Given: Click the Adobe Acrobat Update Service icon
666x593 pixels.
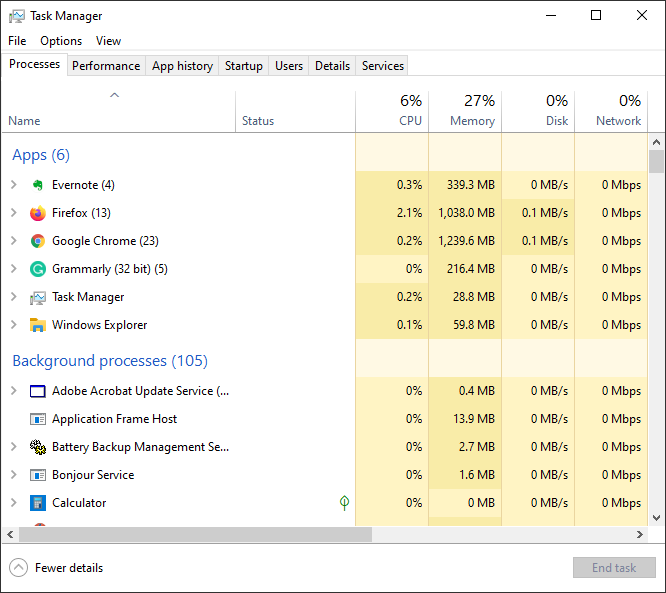Looking at the screenshot, I should coord(38,391).
